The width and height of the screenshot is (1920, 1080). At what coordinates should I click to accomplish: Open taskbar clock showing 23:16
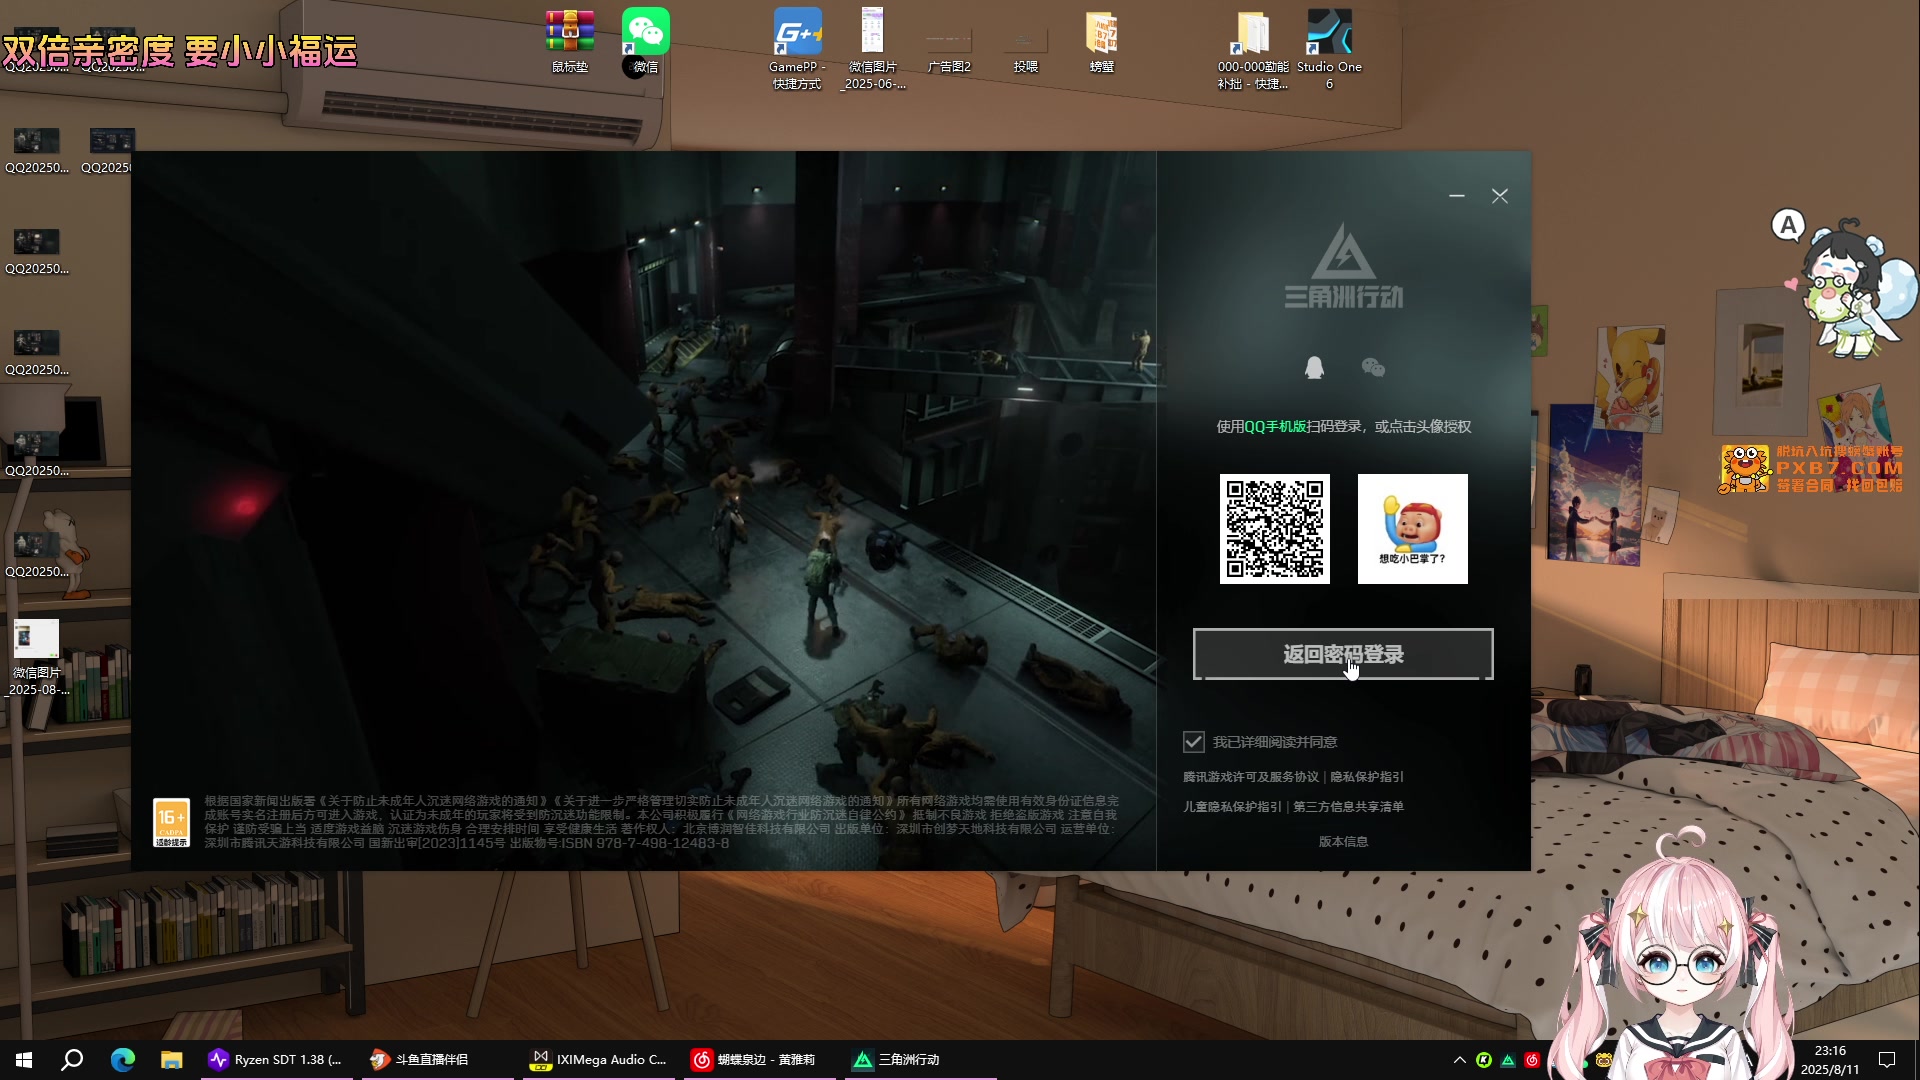click(x=1830, y=1060)
